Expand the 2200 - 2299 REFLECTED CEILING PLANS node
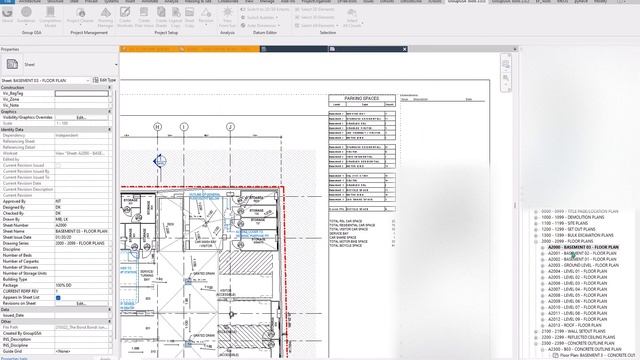The width and height of the screenshot is (640, 360). (536, 338)
